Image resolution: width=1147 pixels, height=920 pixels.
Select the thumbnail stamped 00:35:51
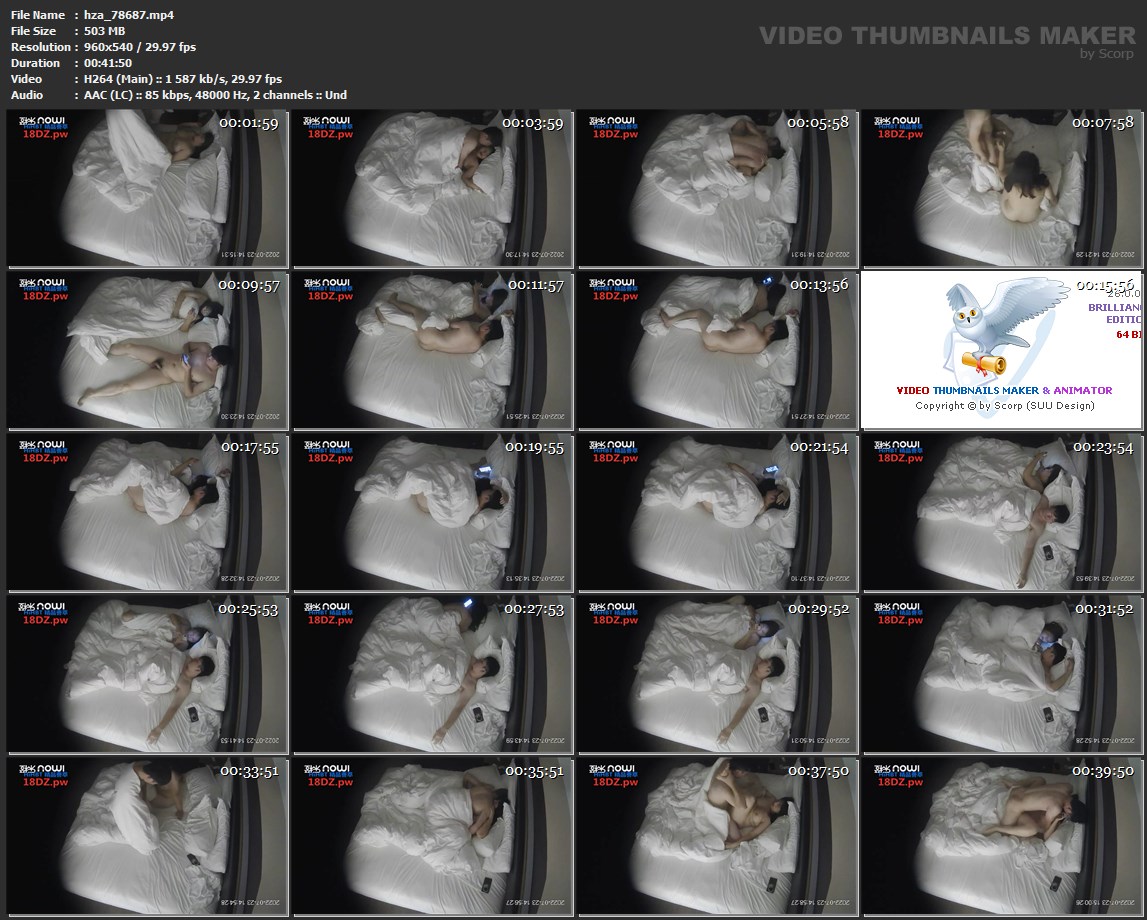click(432, 836)
